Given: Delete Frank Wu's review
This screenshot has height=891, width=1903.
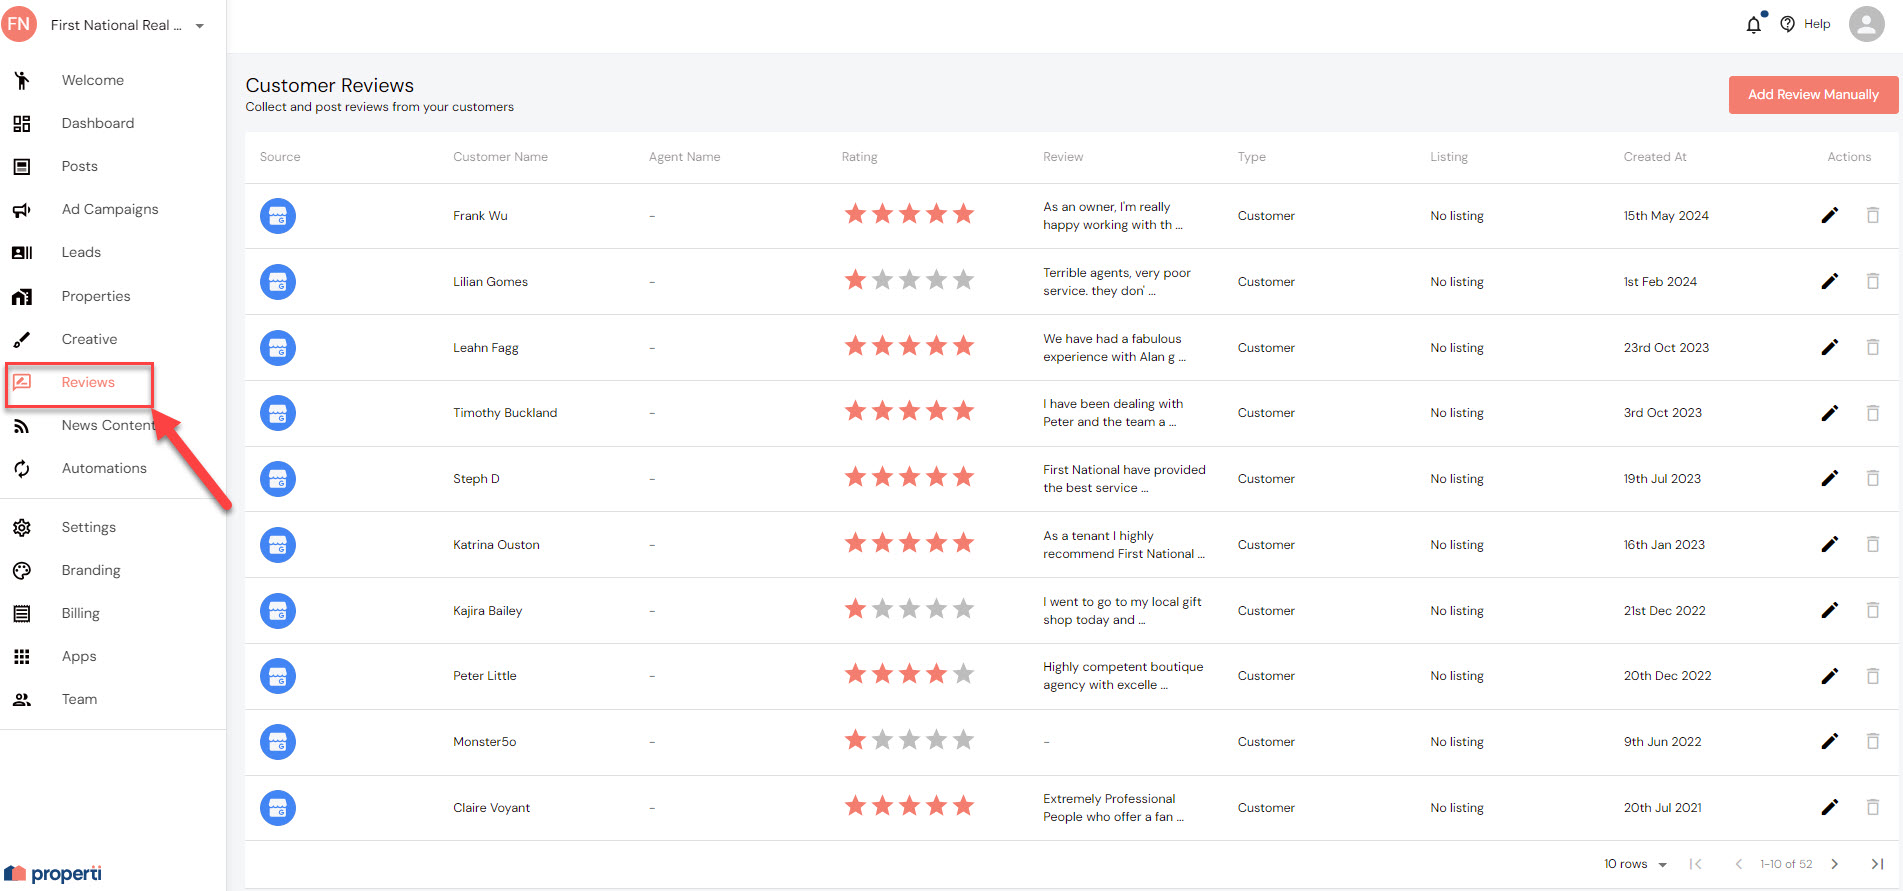Looking at the screenshot, I should pos(1872,215).
